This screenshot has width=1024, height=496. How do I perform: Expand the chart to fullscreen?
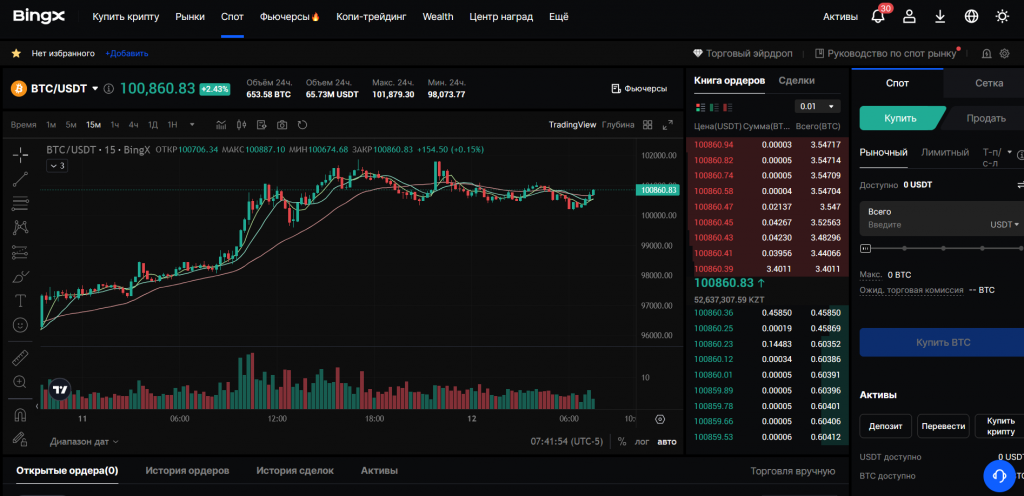click(667, 125)
